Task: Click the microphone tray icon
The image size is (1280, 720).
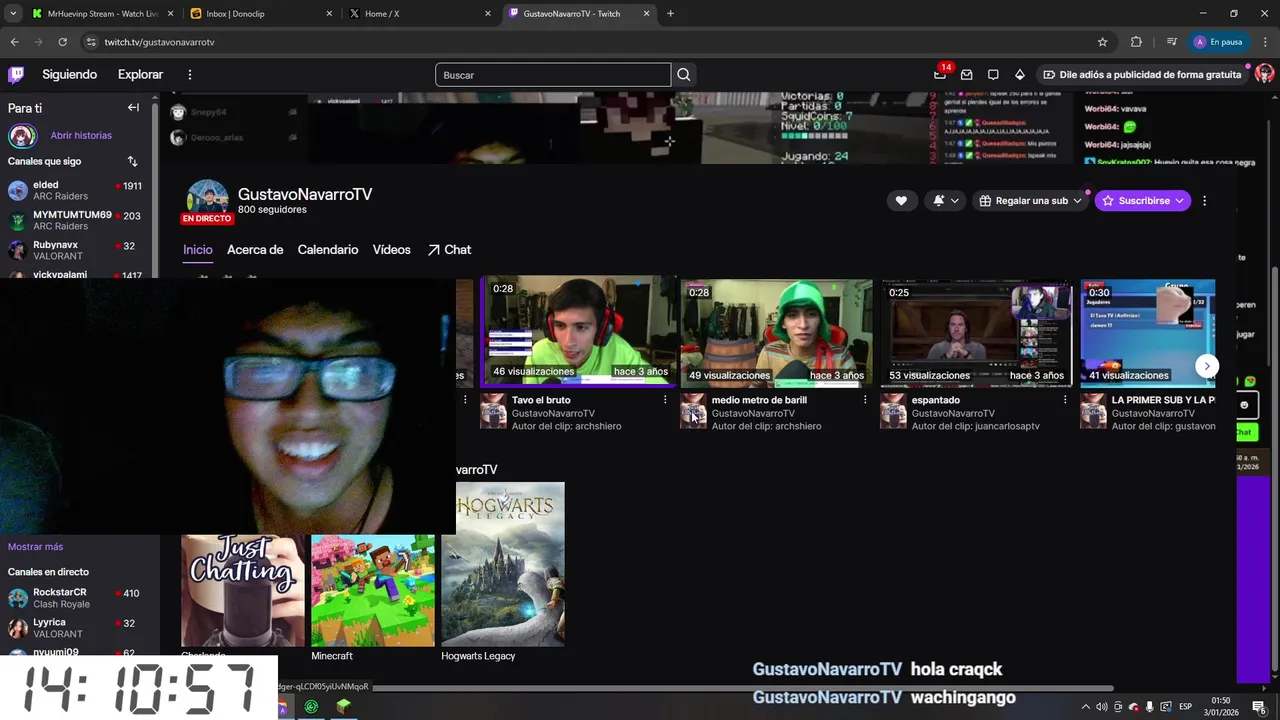Action: 1150,707
